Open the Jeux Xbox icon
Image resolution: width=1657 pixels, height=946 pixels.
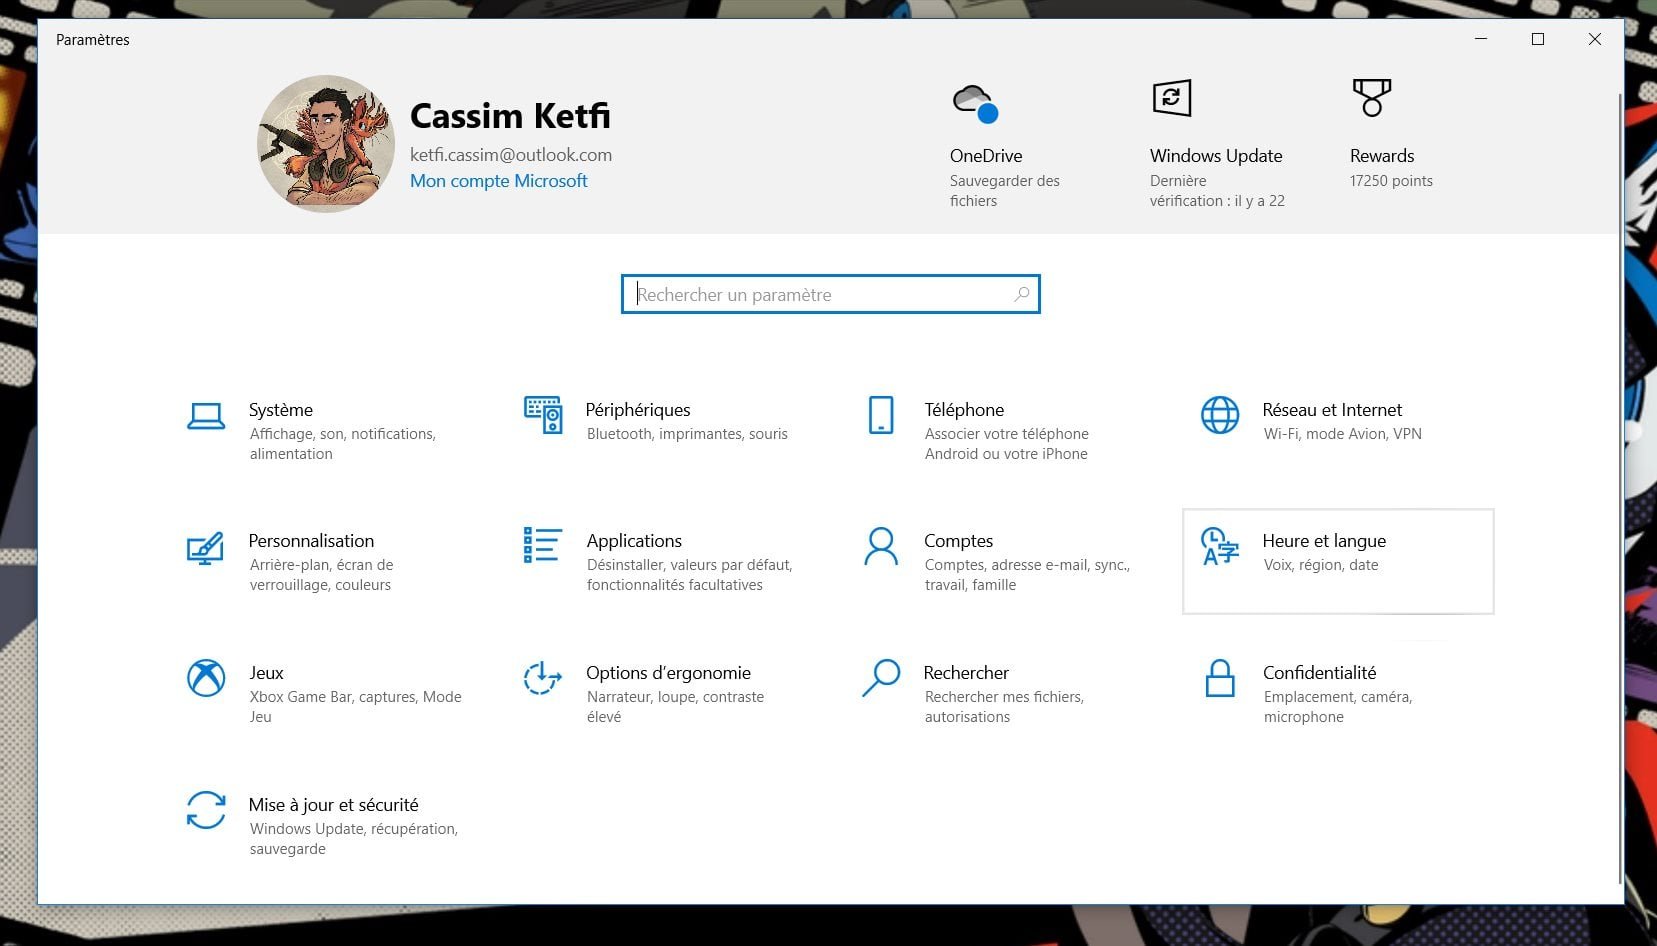[x=206, y=678]
